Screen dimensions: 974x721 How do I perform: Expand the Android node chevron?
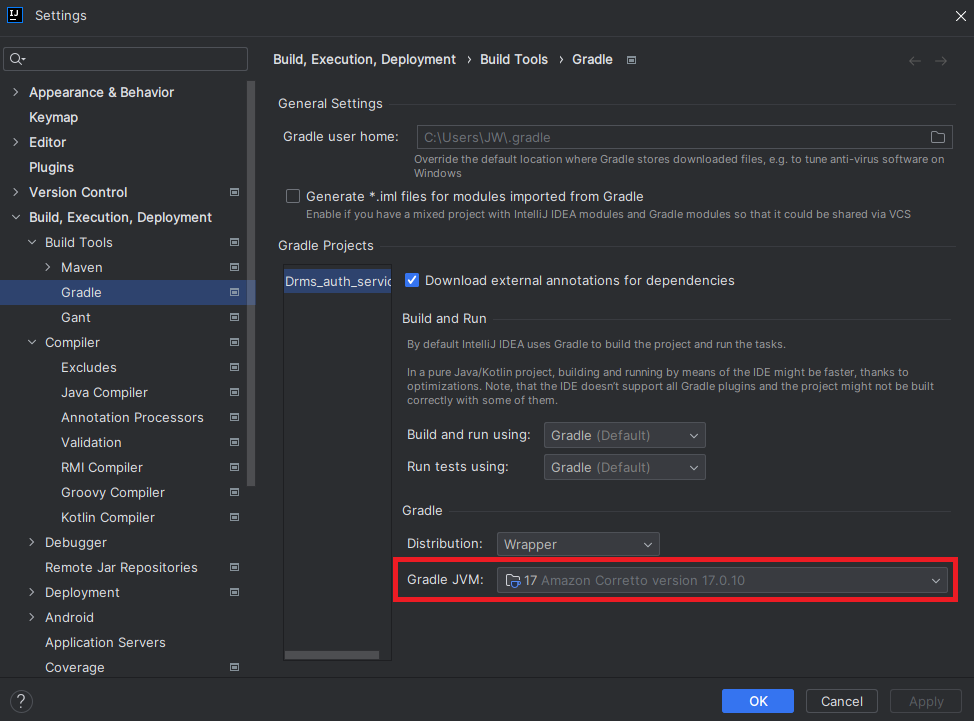pyautogui.click(x=32, y=617)
